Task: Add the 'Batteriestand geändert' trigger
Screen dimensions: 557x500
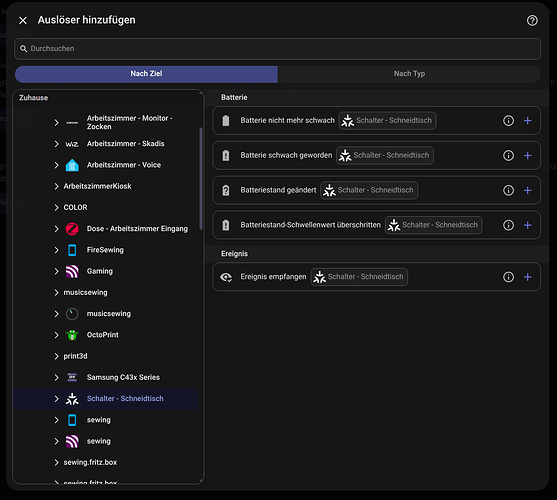Action: 528,190
